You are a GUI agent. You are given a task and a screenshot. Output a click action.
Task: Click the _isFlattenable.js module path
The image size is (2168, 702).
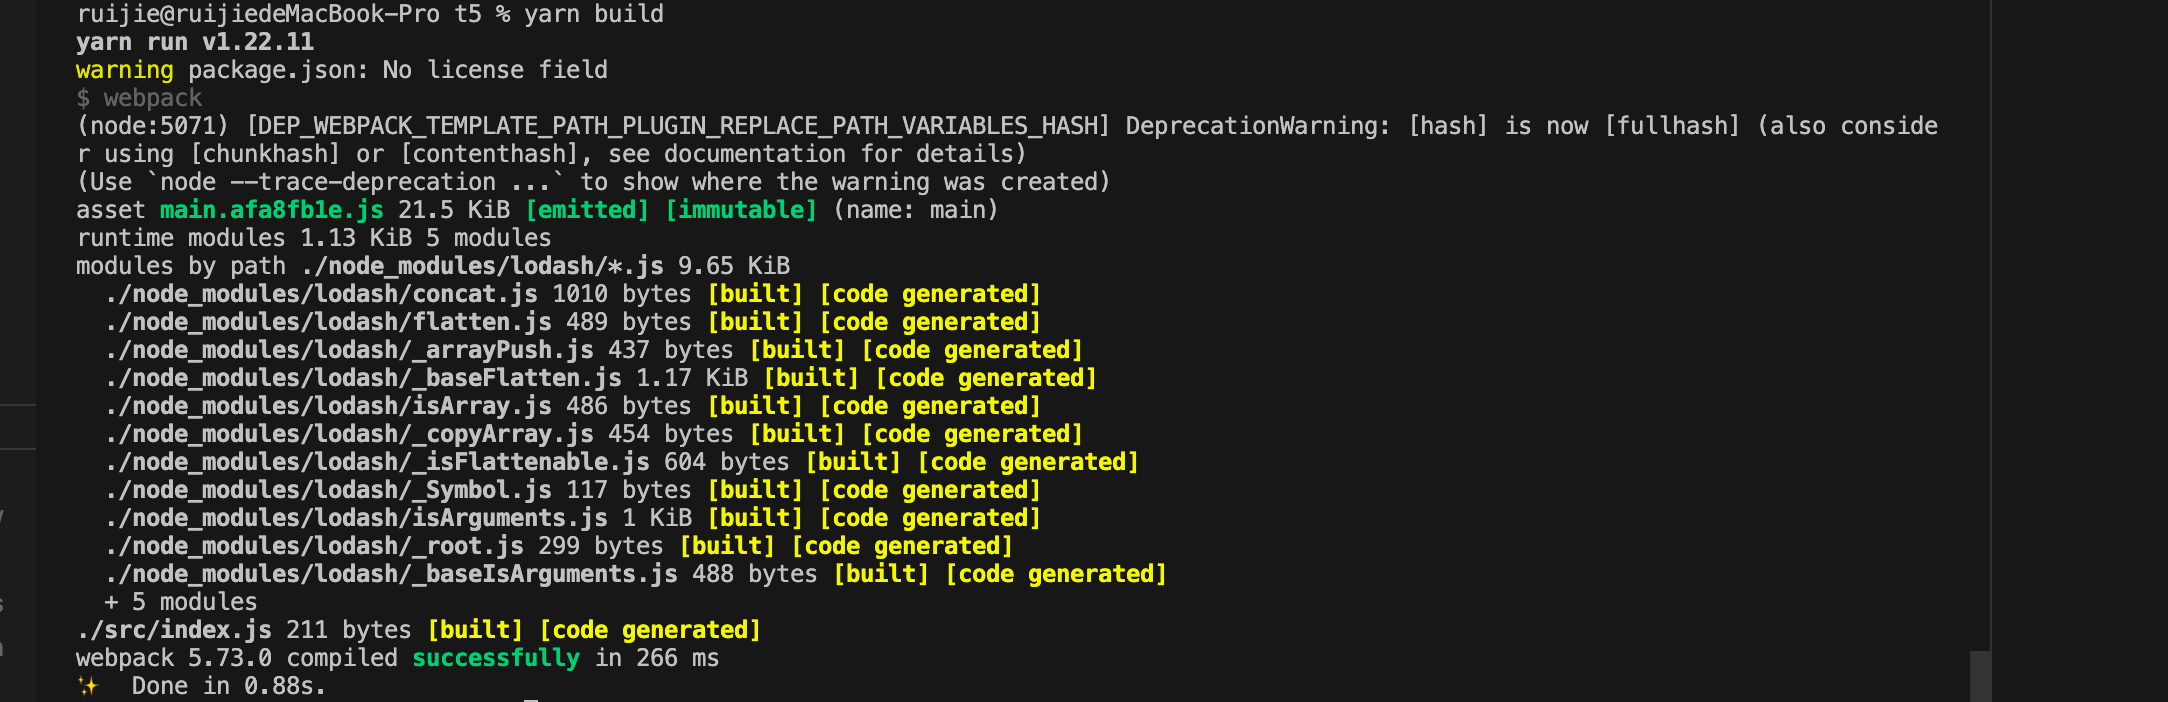point(377,462)
